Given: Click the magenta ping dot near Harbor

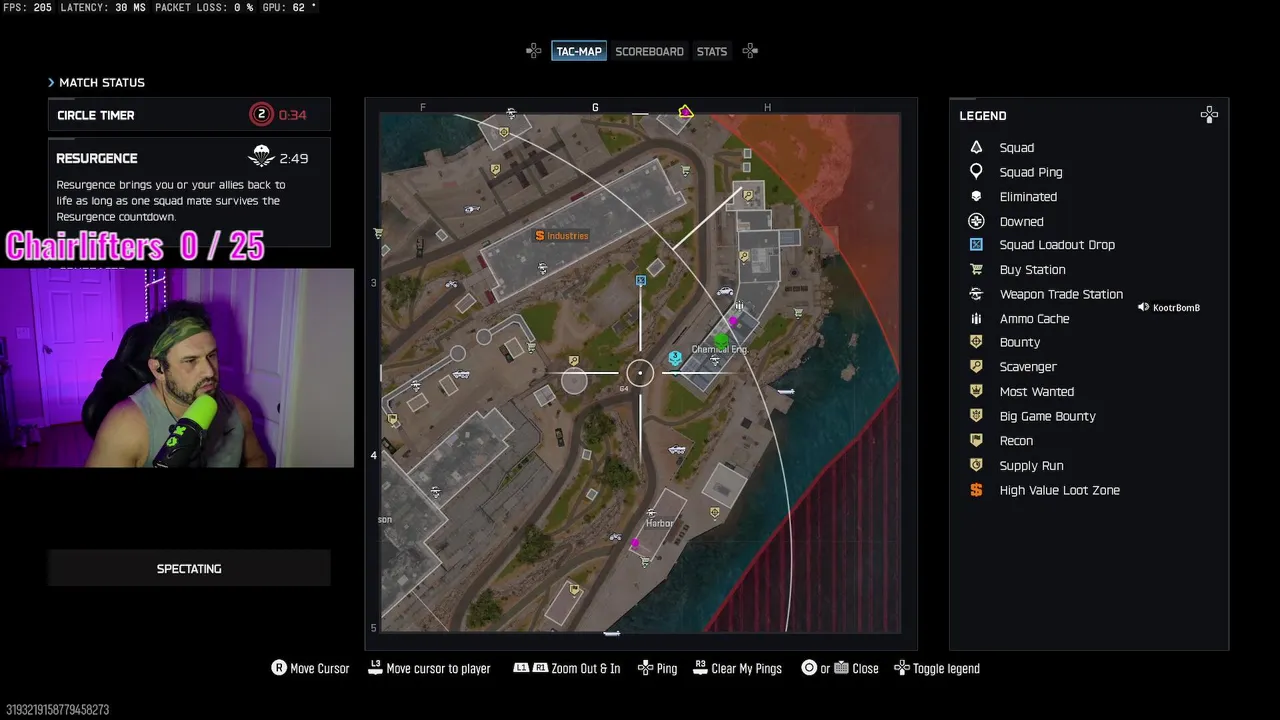Looking at the screenshot, I should pyautogui.click(x=635, y=543).
